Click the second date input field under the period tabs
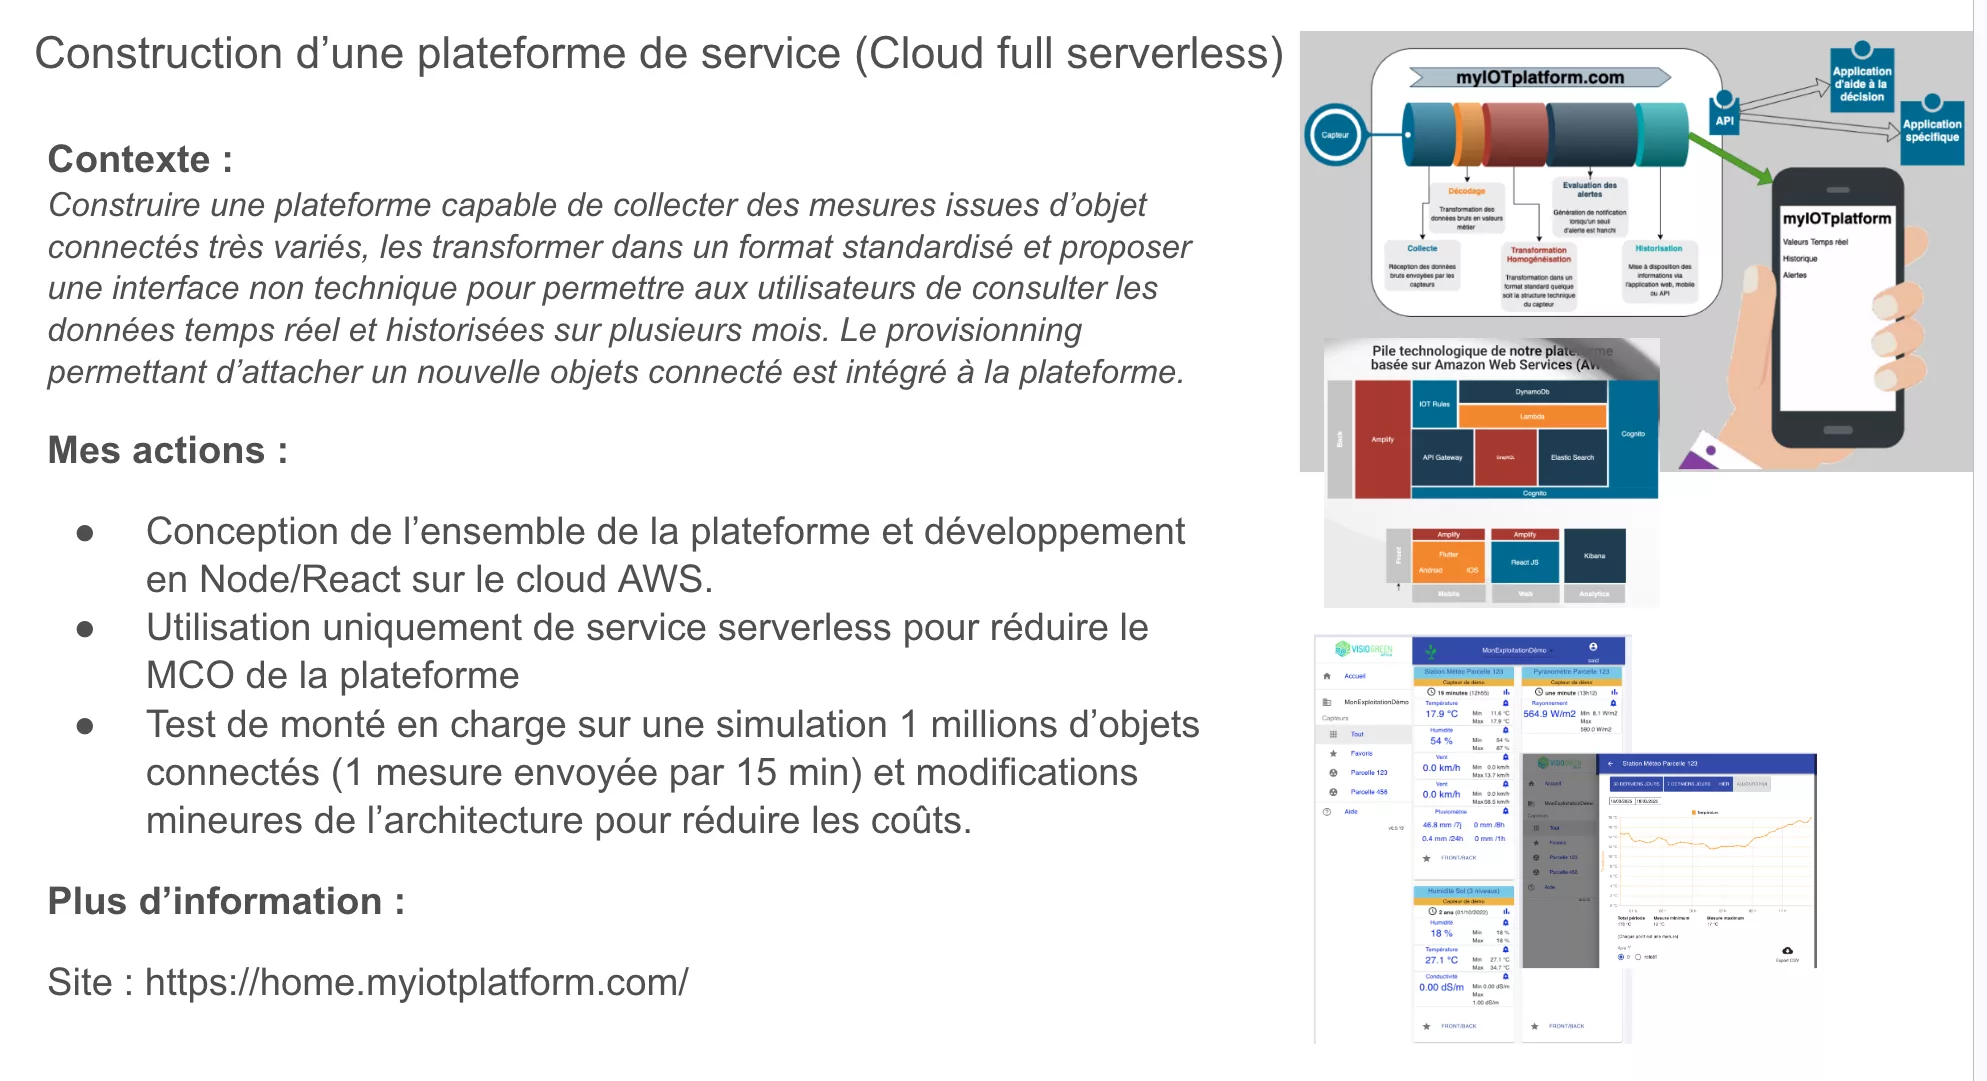This screenshot has height=1081, width=1987. 1647,801
